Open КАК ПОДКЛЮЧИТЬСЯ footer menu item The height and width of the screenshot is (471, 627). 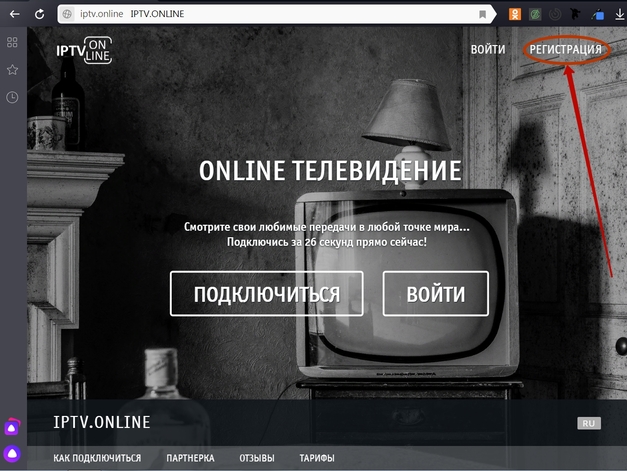point(97,458)
